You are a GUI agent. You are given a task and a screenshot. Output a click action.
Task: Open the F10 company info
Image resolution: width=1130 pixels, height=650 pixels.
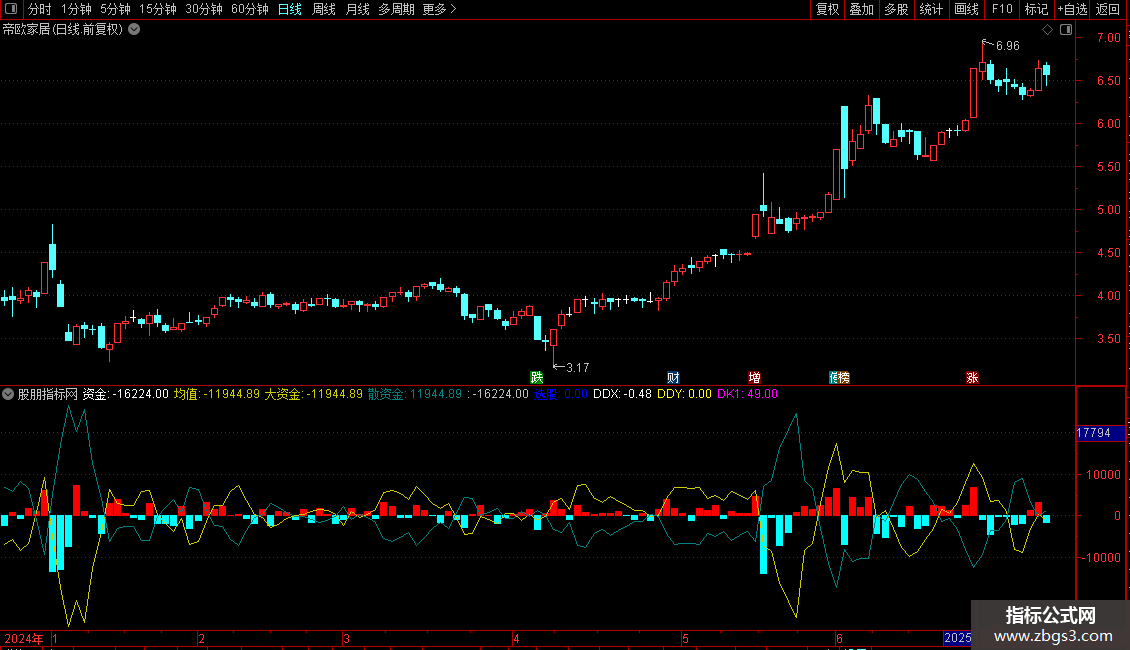(x=1002, y=9)
